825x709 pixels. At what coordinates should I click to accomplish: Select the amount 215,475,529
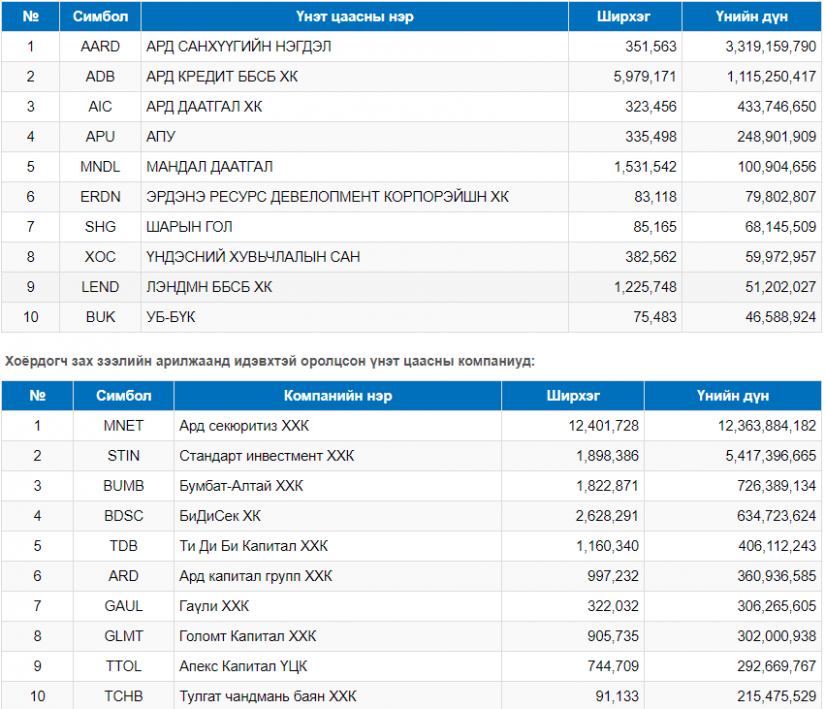[777, 695]
